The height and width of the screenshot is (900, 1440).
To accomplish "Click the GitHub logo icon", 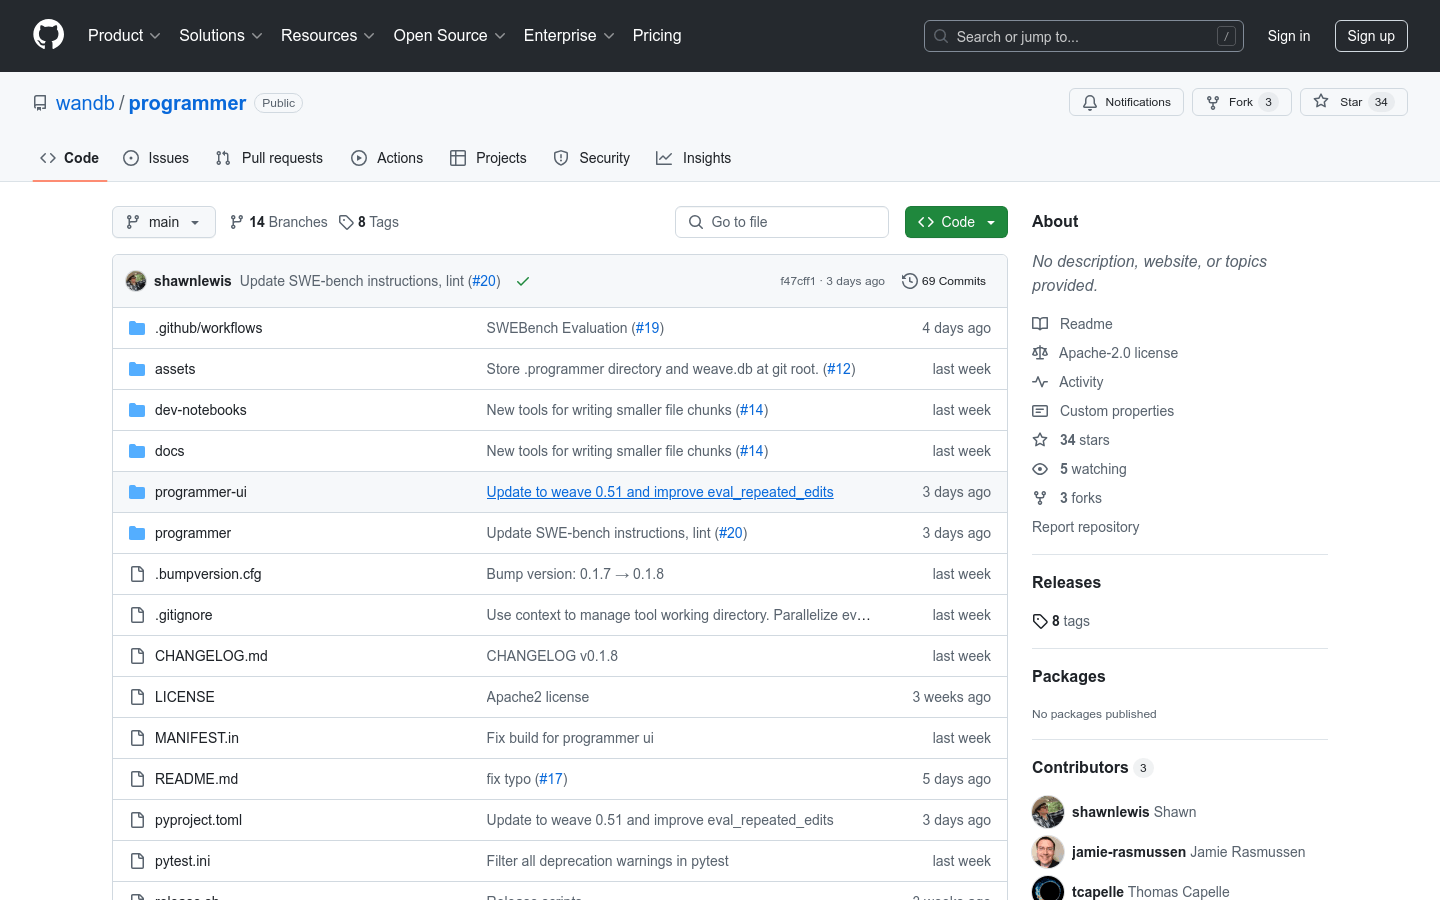I will (48, 35).
